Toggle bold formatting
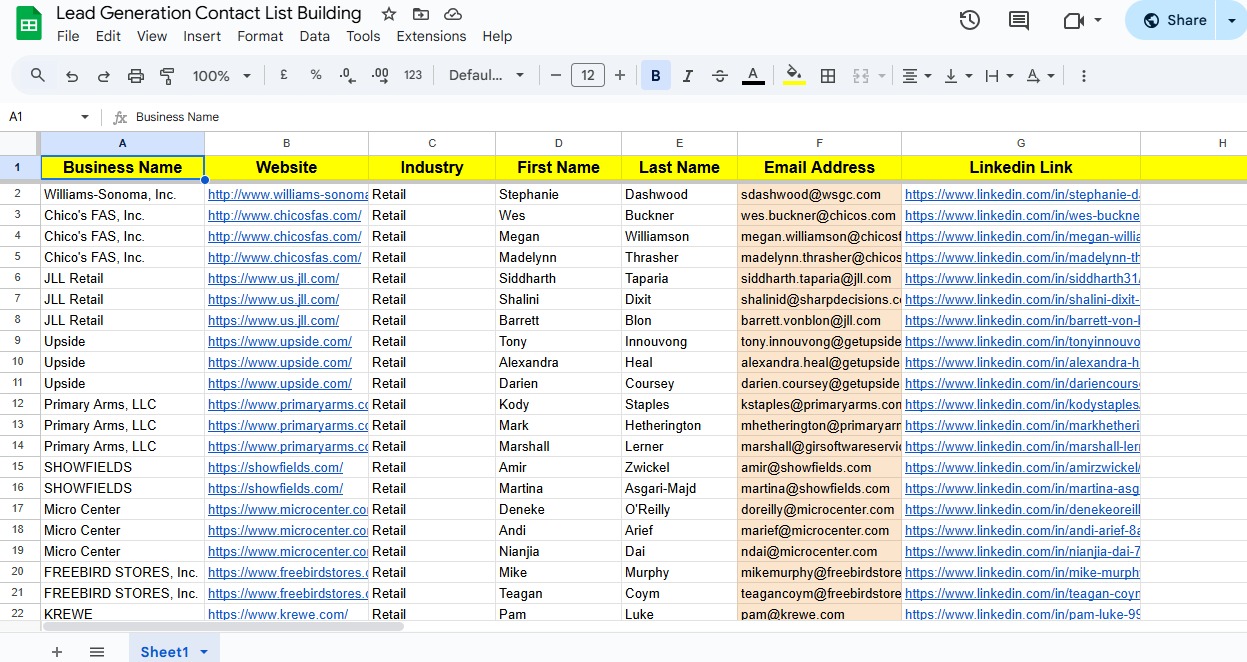1247x662 pixels. [656, 75]
